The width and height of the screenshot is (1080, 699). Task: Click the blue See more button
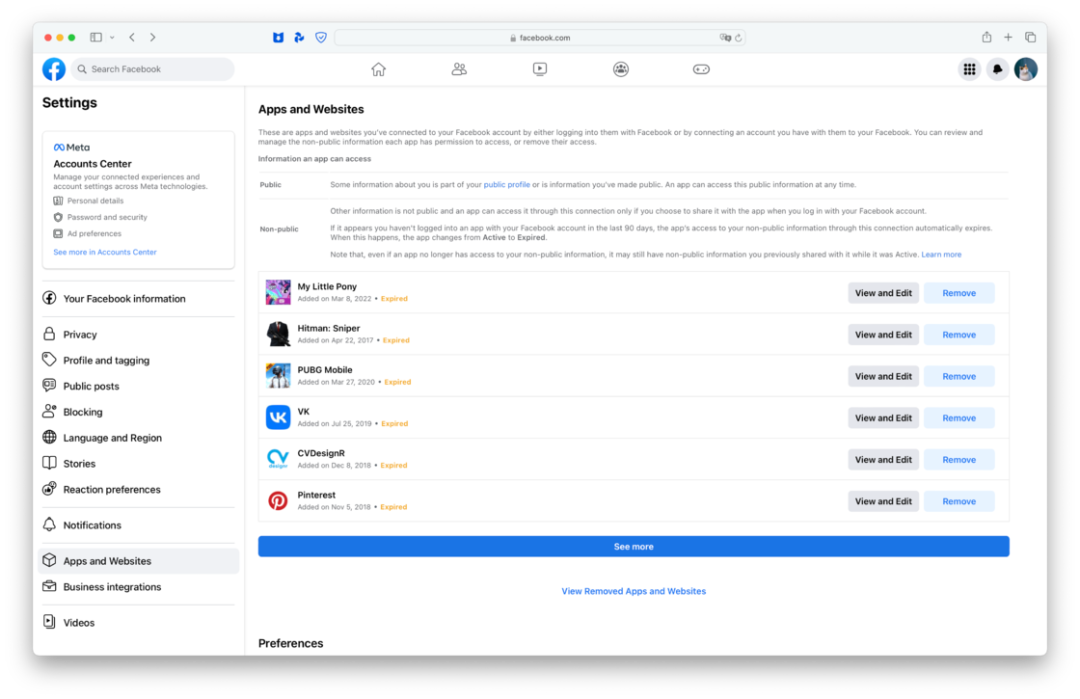pyautogui.click(x=634, y=547)
